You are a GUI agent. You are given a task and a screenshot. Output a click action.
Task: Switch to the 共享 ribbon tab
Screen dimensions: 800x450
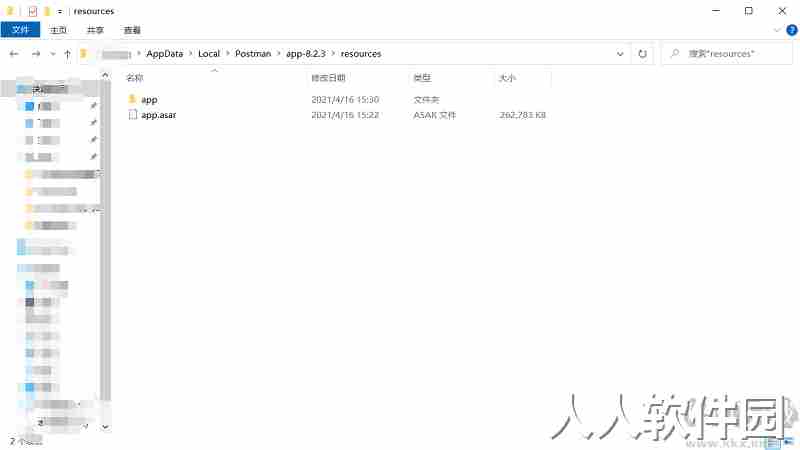pyautogui.click(x=95, y=30)
